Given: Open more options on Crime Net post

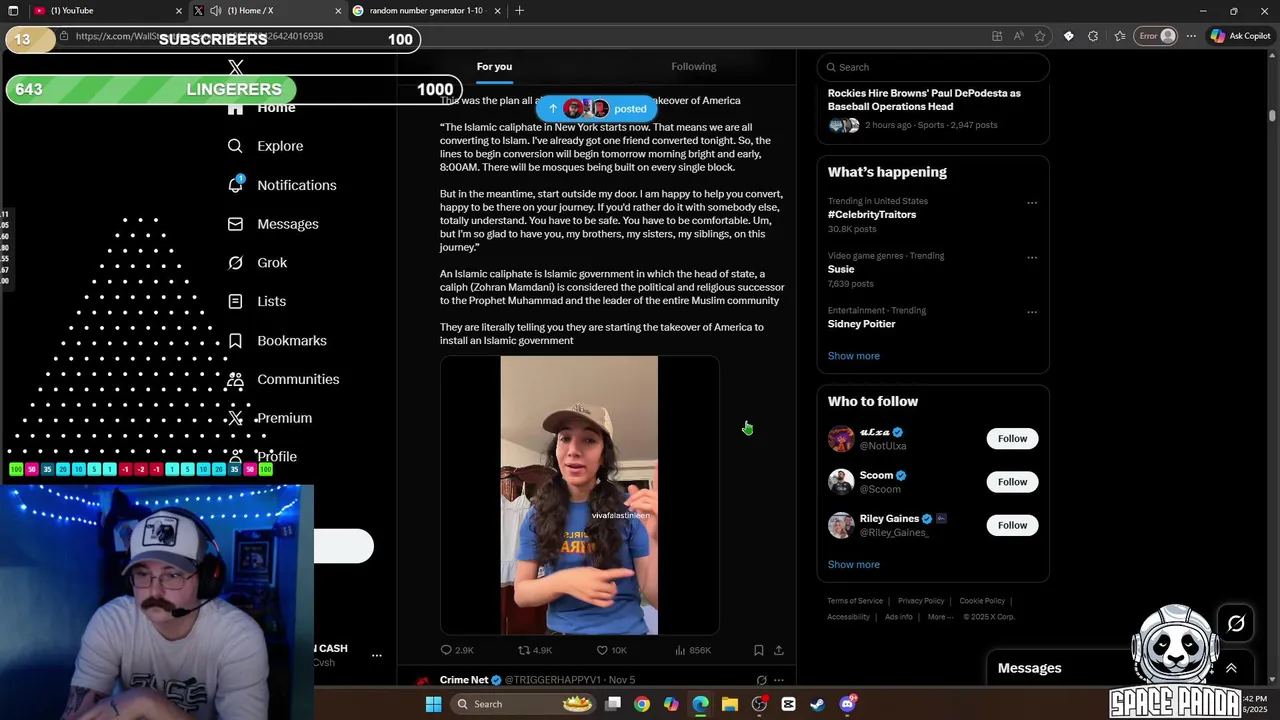Looking at the screenshot, I should pyautogui.click(x=779, y=680).
